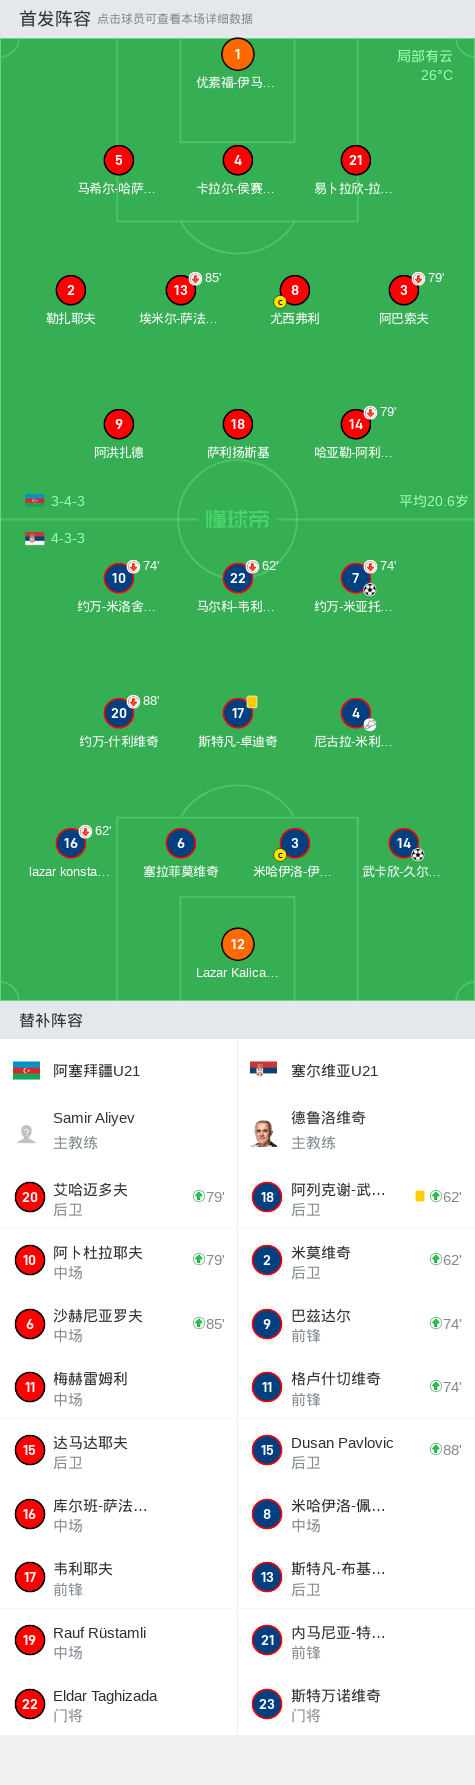Screen dimensions: 475x1785
Task: Tap the number 8 尤西弗利 captain badge
Action: point(294,290)
